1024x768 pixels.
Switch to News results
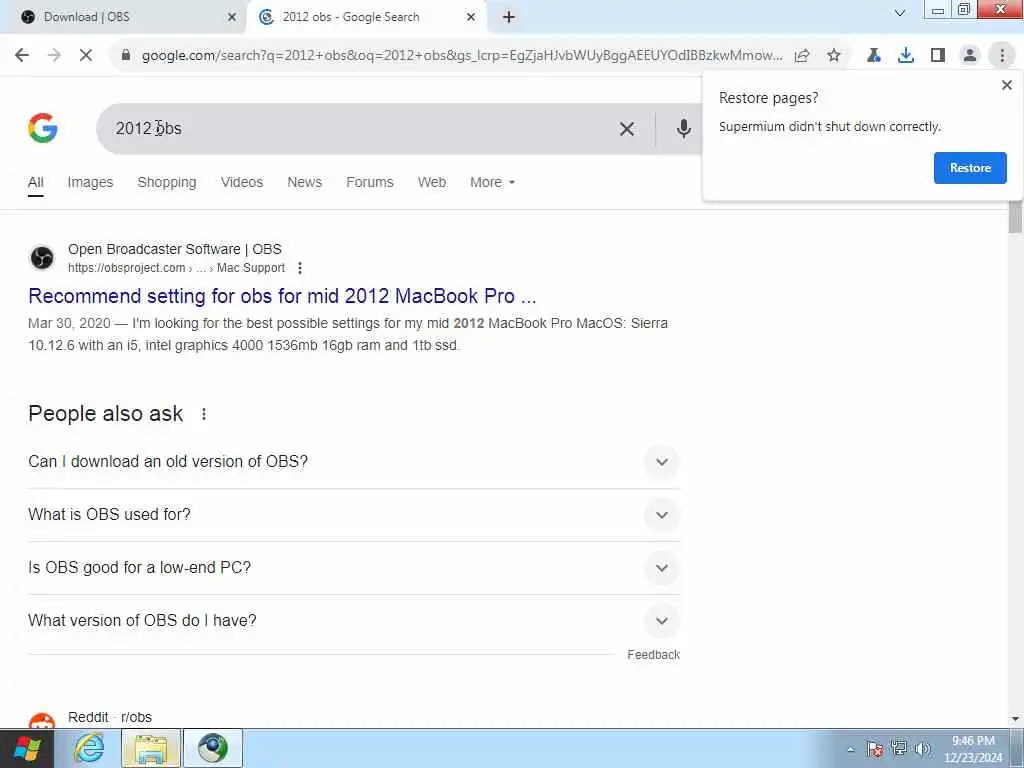304,182
